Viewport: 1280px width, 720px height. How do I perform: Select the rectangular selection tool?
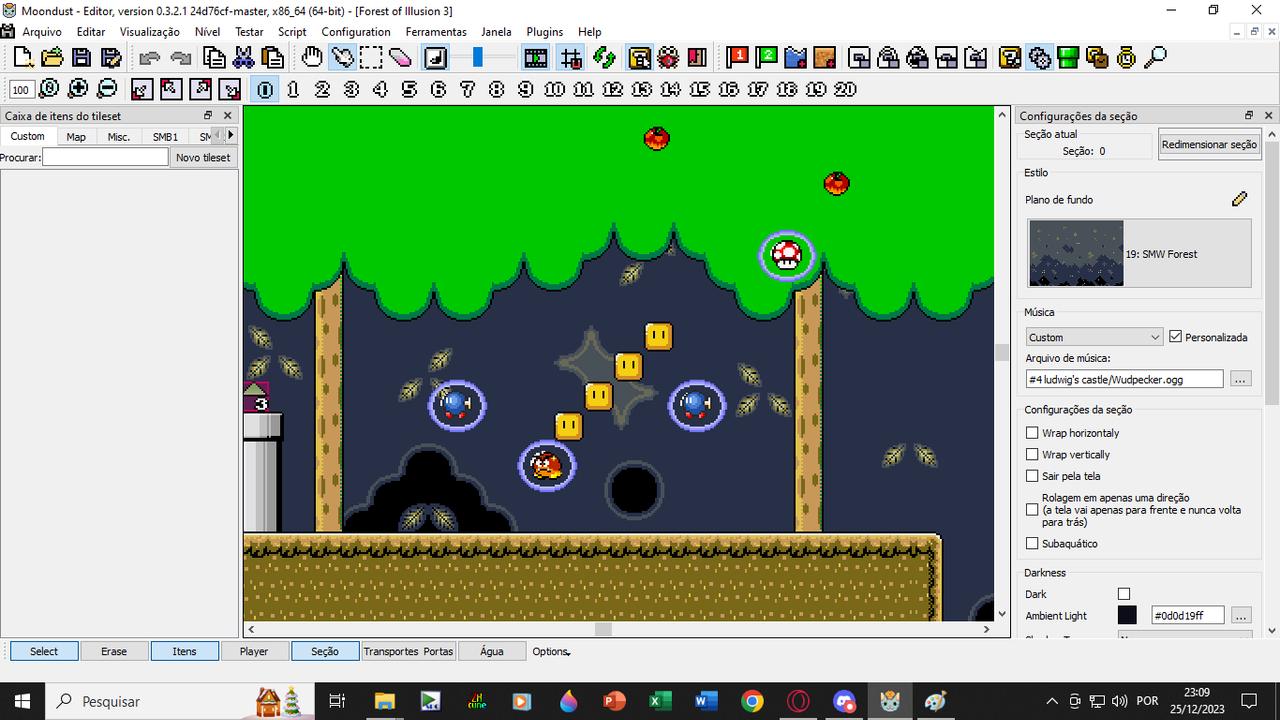tap(372, 58)
